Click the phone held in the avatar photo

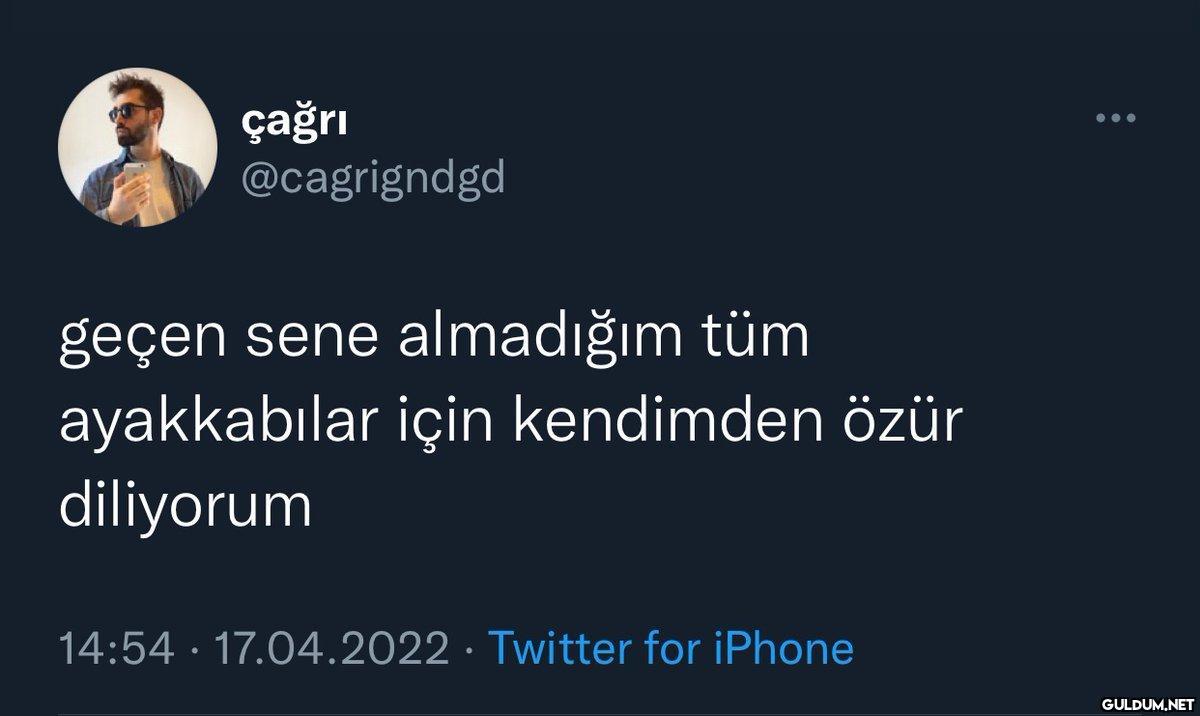pyautogui.click(x=134, y=176)
